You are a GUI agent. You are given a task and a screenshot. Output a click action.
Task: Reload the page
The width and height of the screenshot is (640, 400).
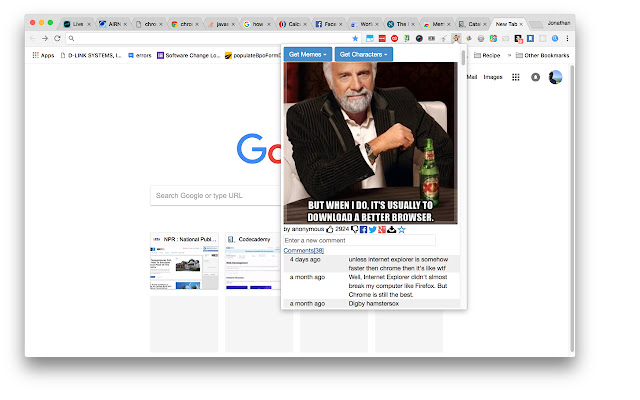58,38
